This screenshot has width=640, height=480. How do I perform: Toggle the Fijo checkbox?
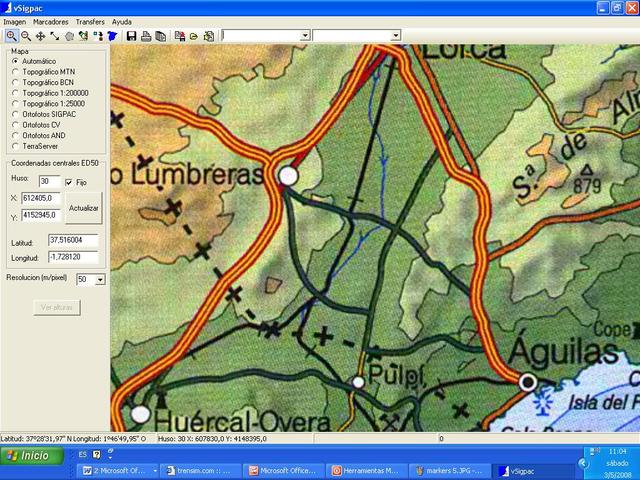point(69,182)
